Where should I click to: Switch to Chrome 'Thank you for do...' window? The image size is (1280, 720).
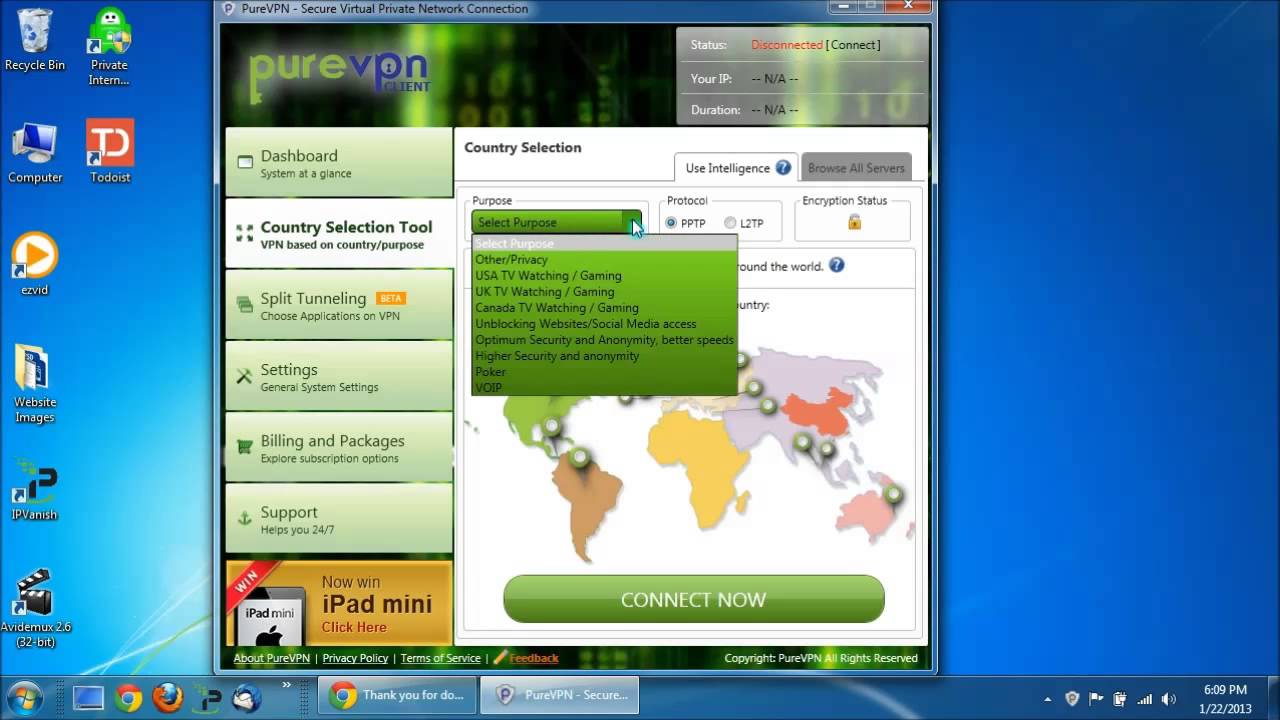397,695
